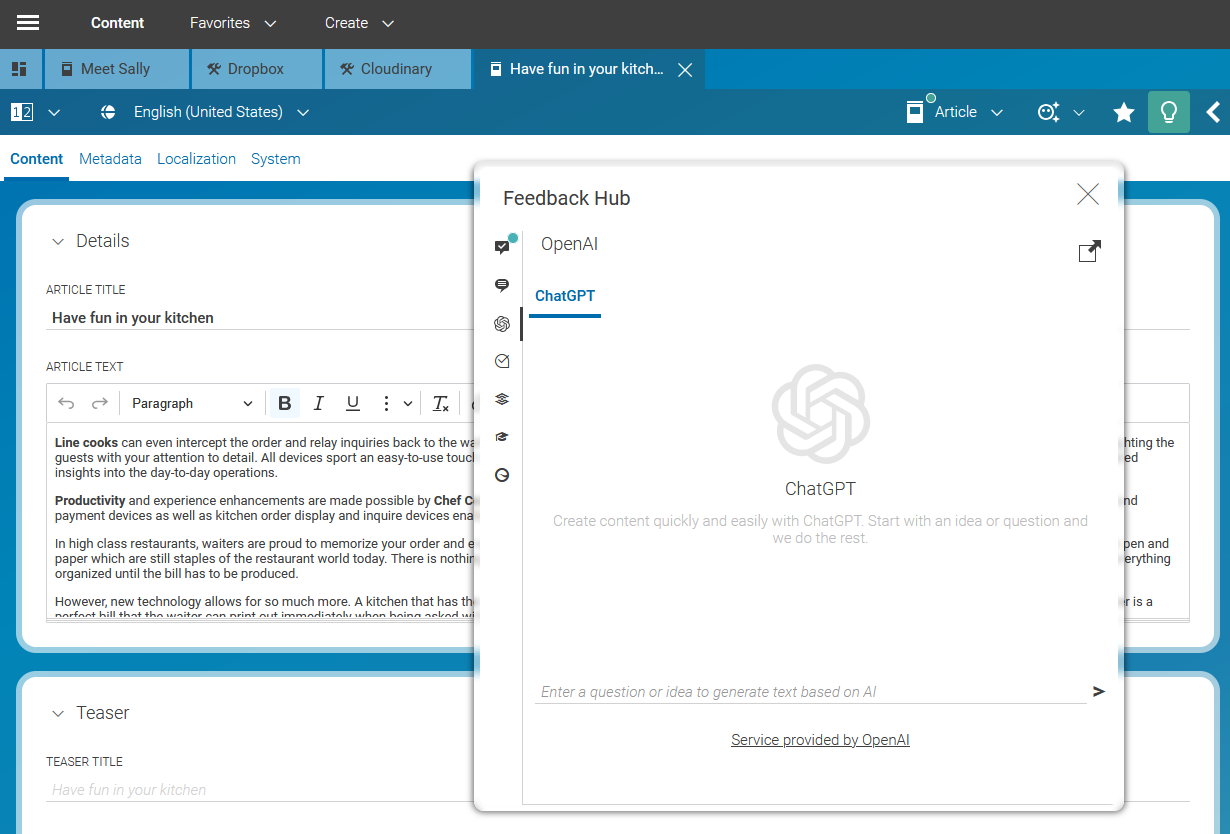Image resolution: width=1230 pixels, height=834 pixels.
Task: Open the layers icon in Feedback Hub sidebar
Action: 501,399
